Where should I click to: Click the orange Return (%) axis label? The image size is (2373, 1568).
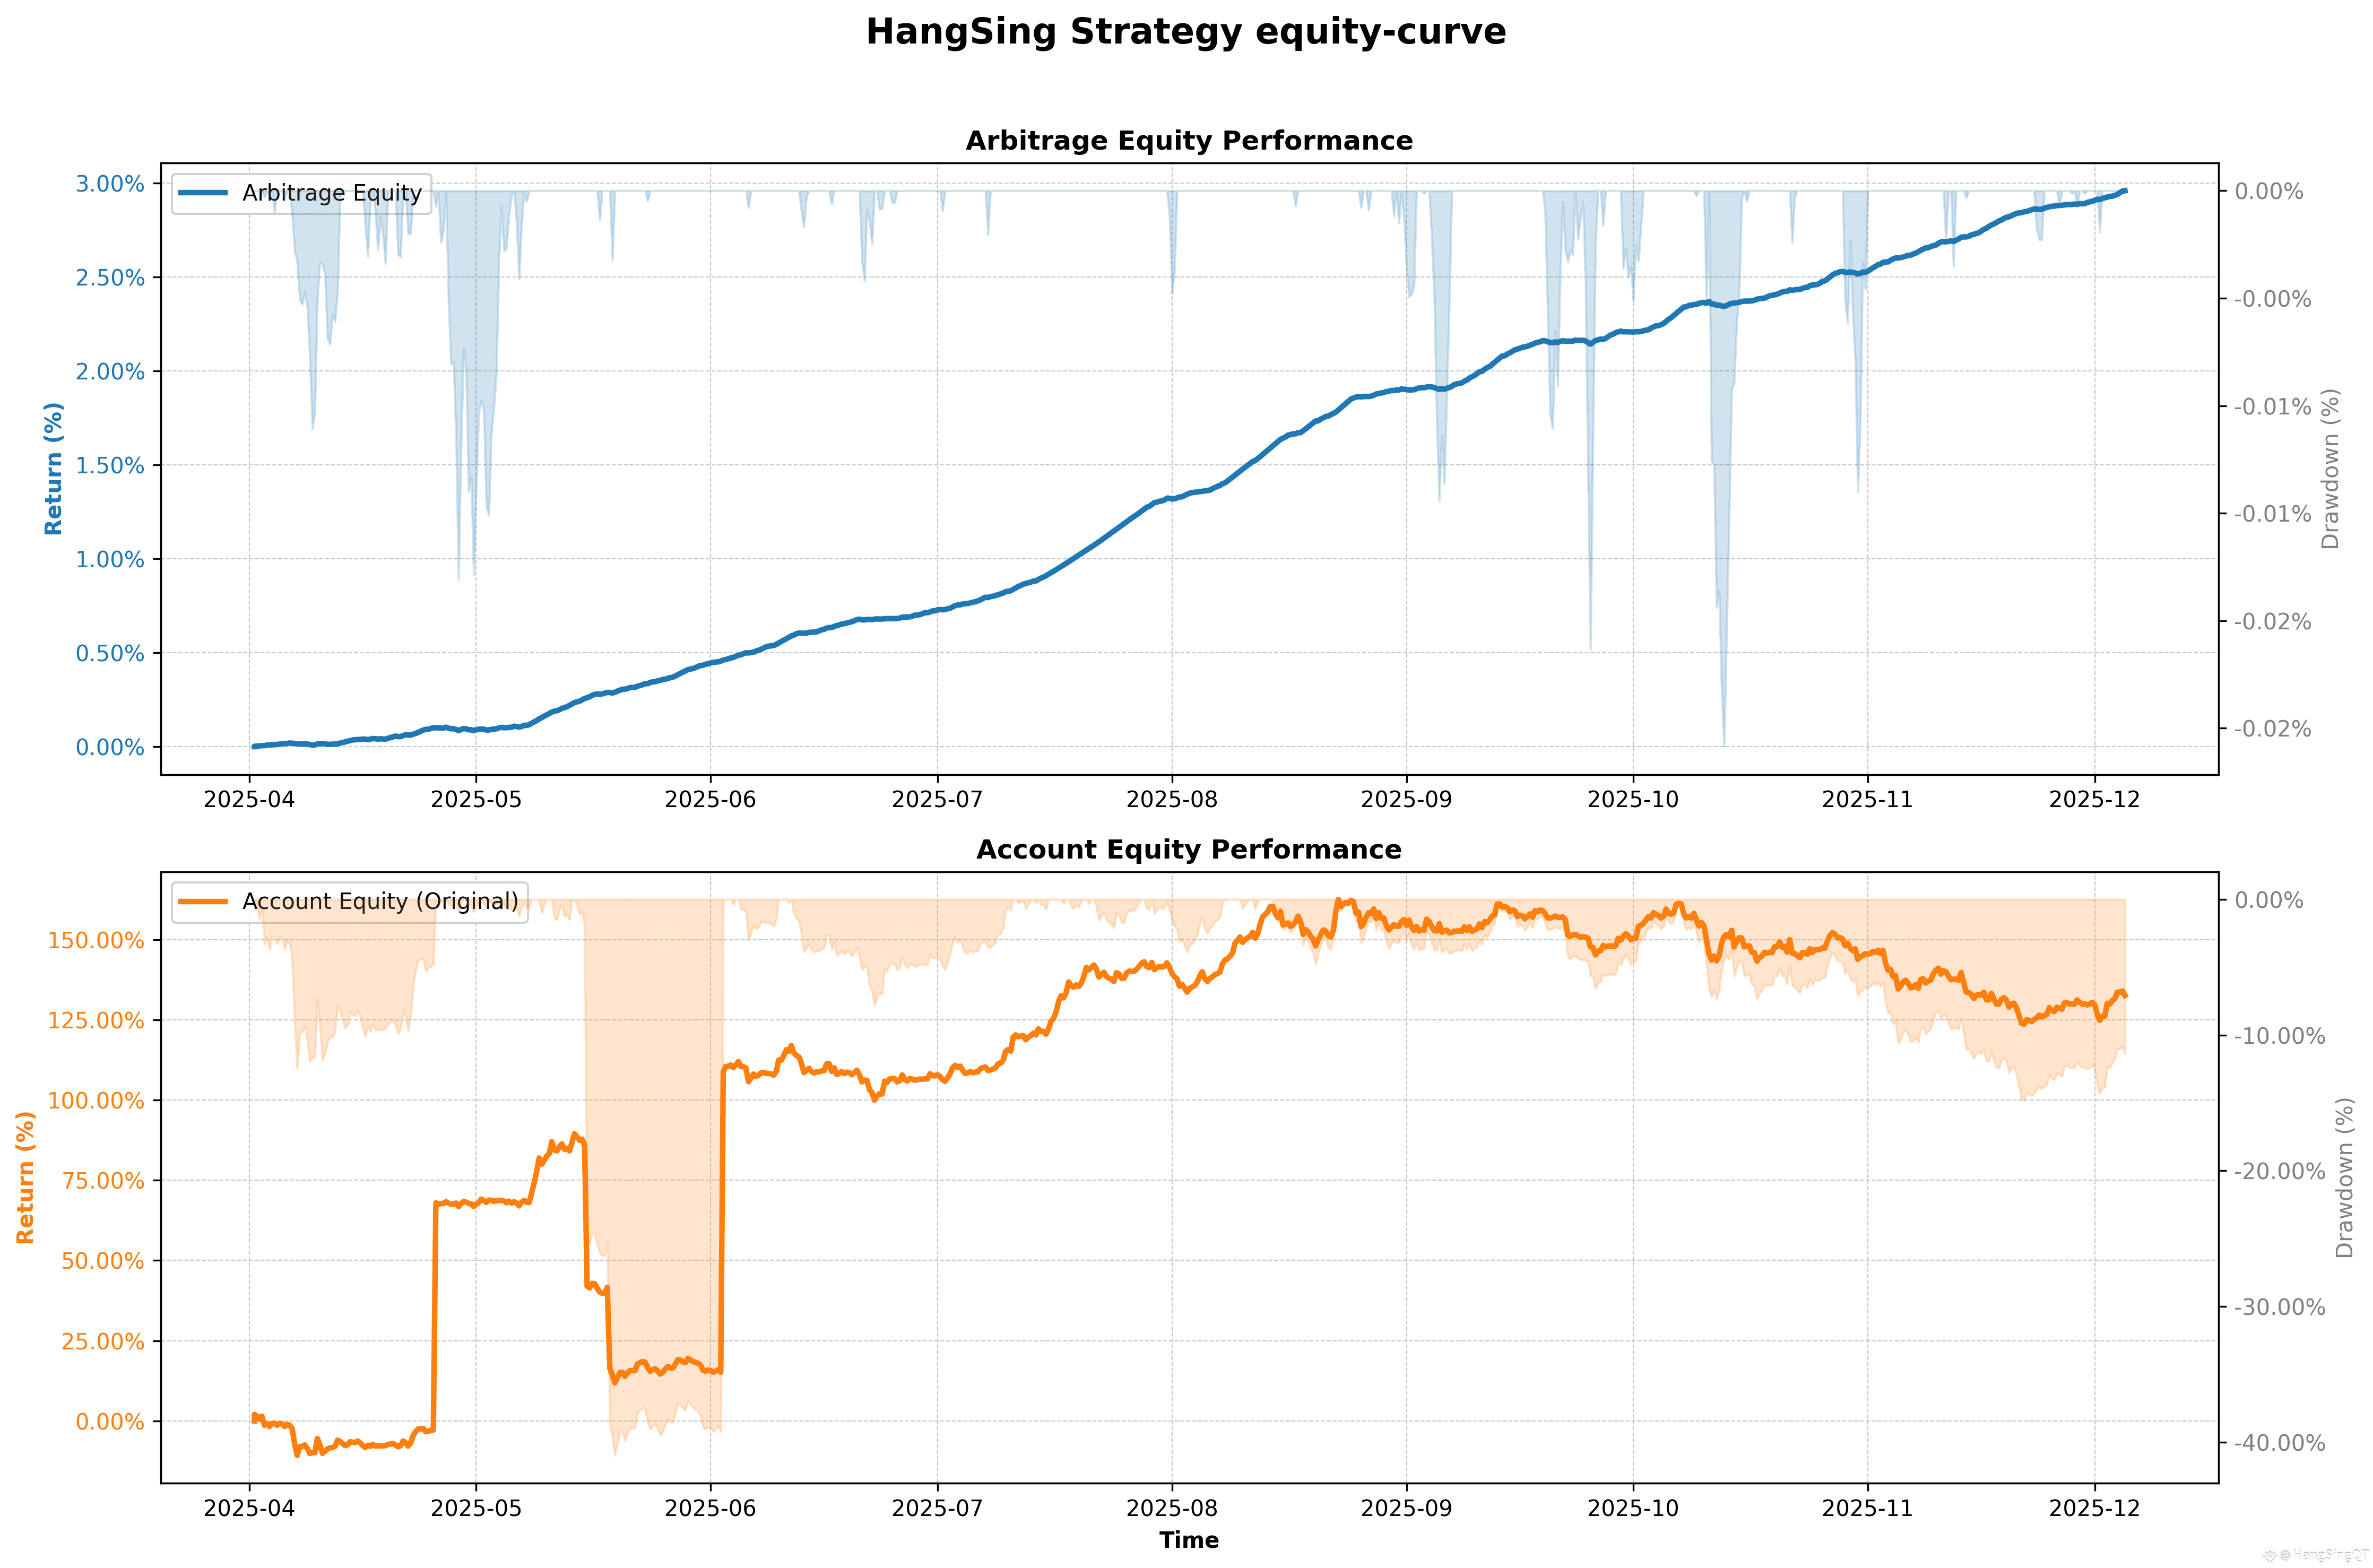[25, 1177]
